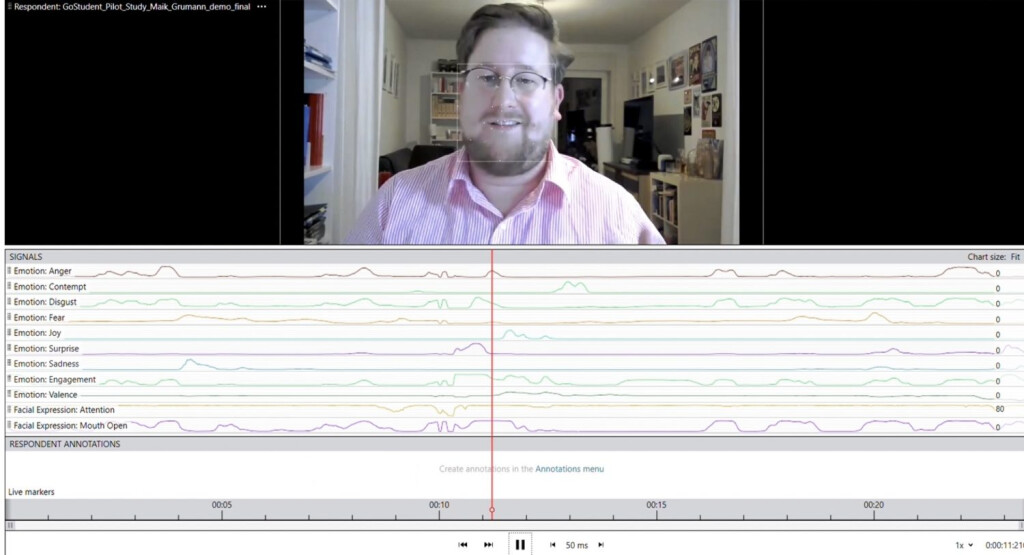Skip to the end of the recording
This screenshot has height=555, width=1024.
pyautogui.click(x=488, y=545)
